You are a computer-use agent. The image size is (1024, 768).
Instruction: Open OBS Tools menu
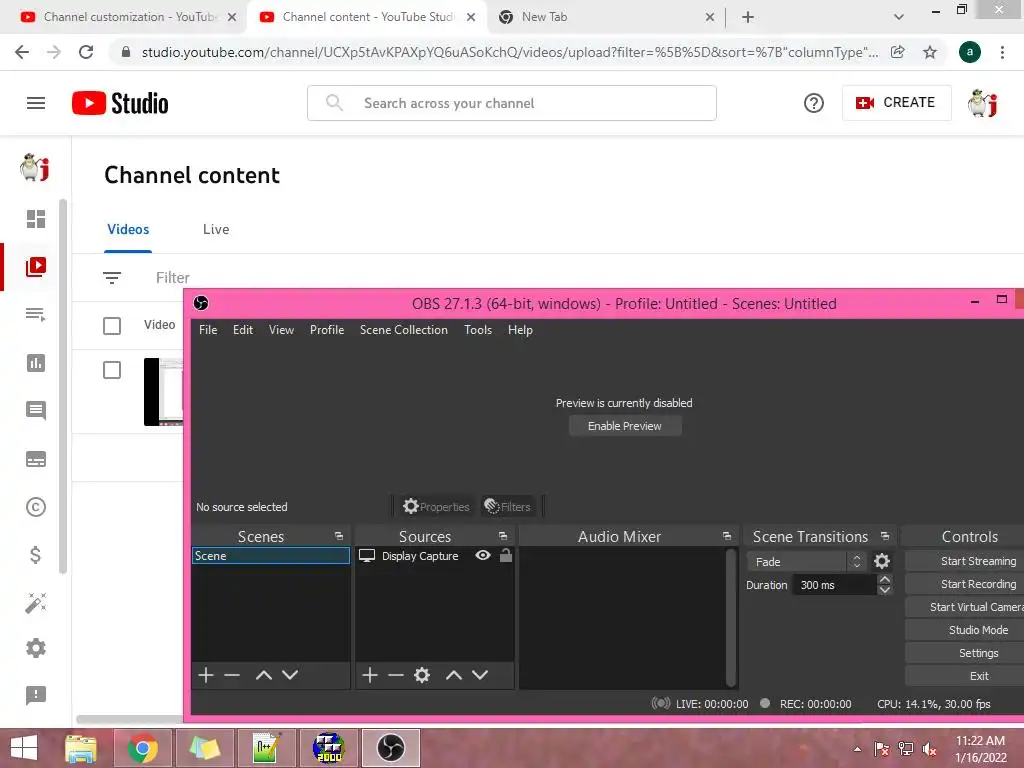pos(478,330)
